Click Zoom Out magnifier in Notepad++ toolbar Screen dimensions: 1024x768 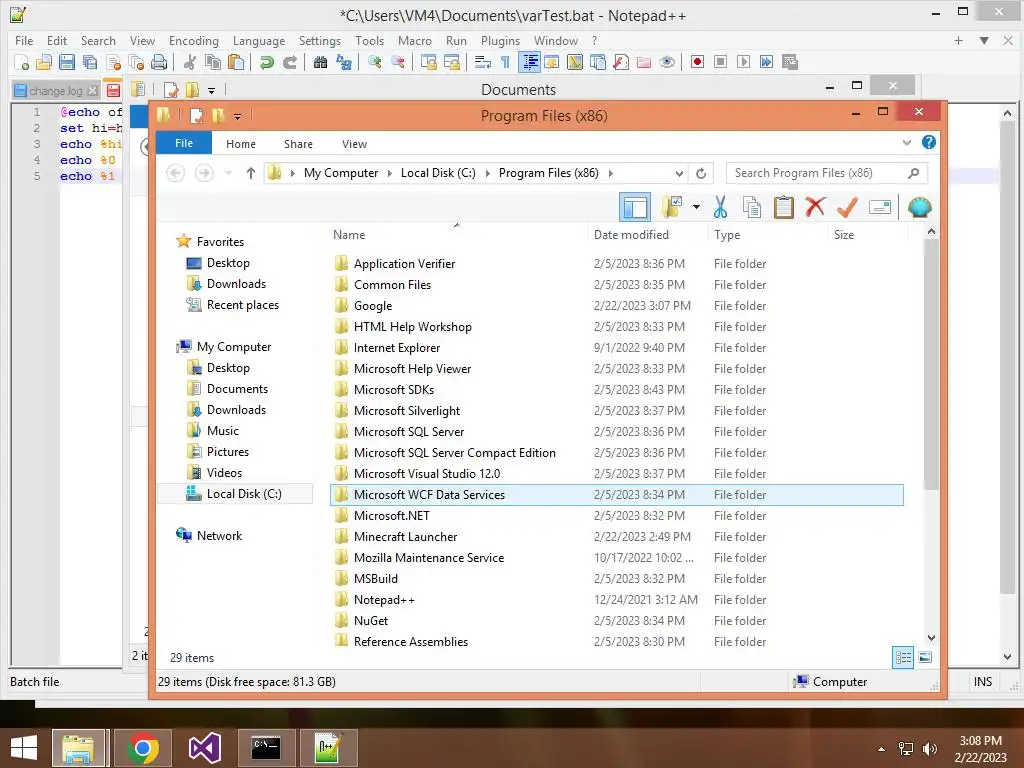tap(398, 62)
